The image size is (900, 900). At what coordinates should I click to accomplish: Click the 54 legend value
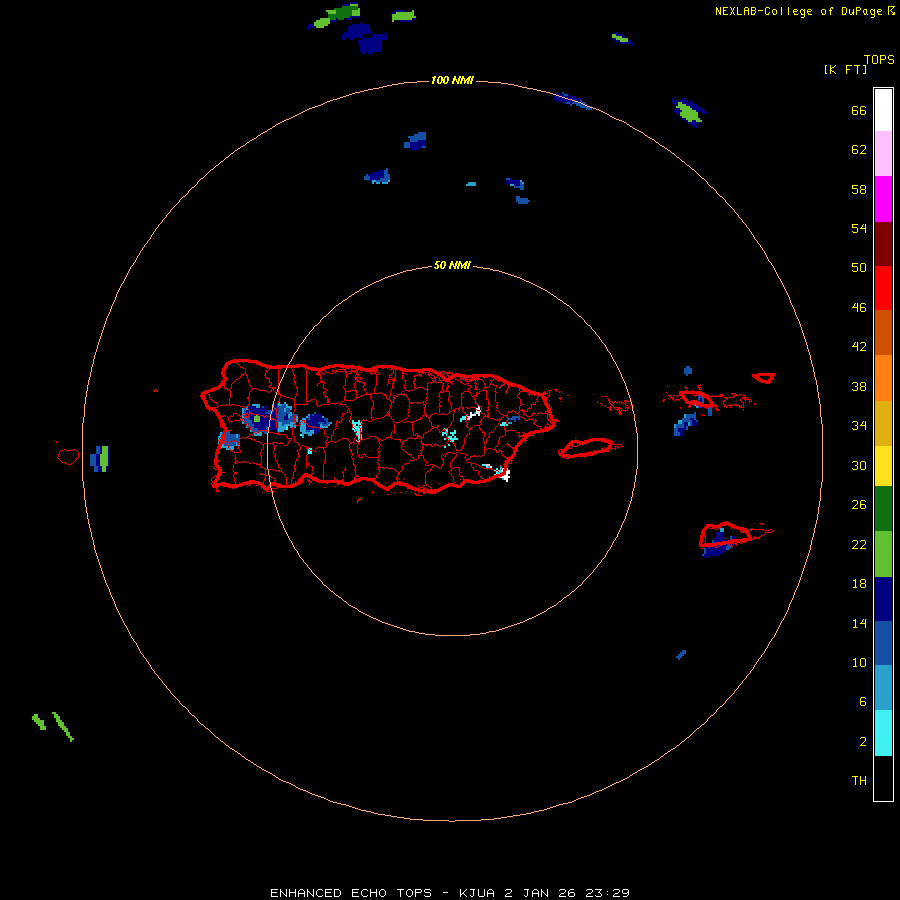[859, 228]
